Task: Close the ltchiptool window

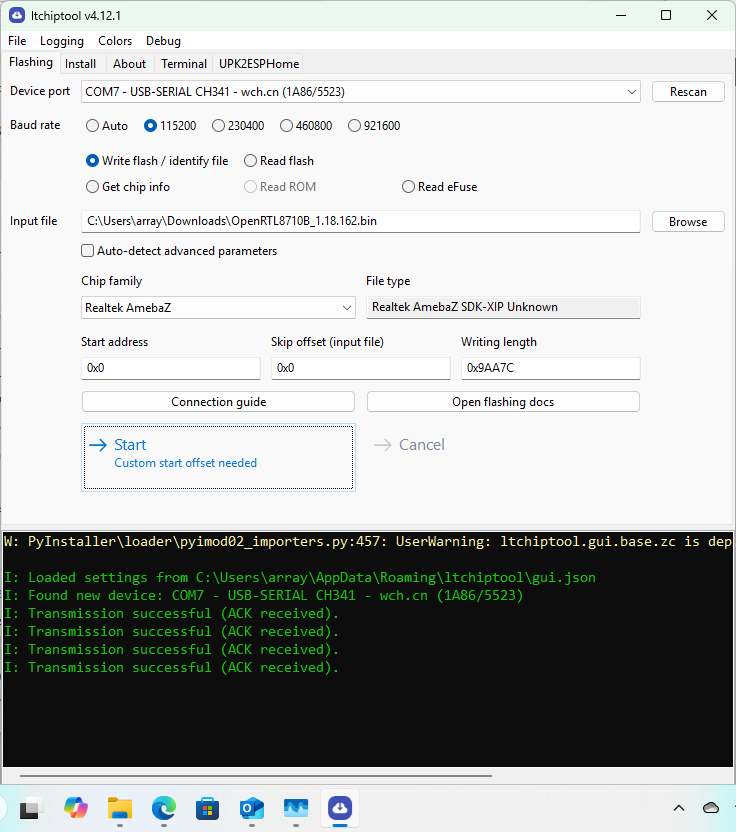Action: (712, 15)
